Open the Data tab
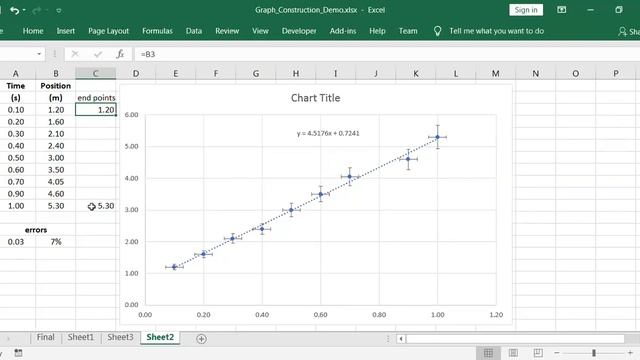This screenshot has width=640, height=360. click(x=193, y=31)
